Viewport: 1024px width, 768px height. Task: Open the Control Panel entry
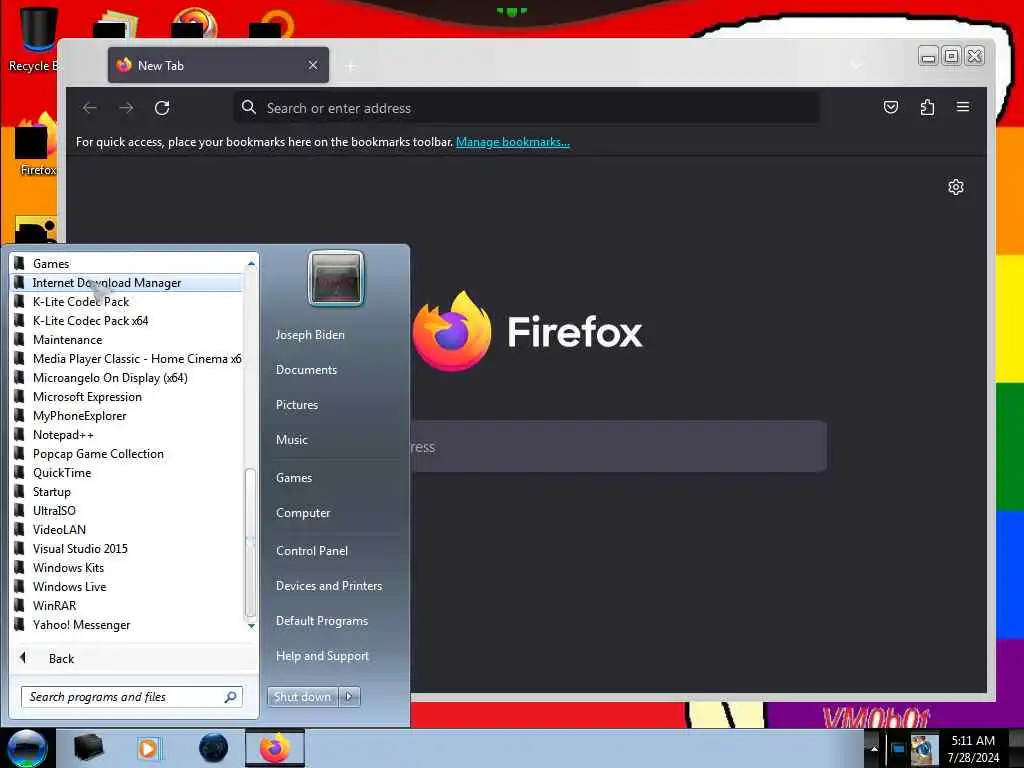[x=312, y=551]
